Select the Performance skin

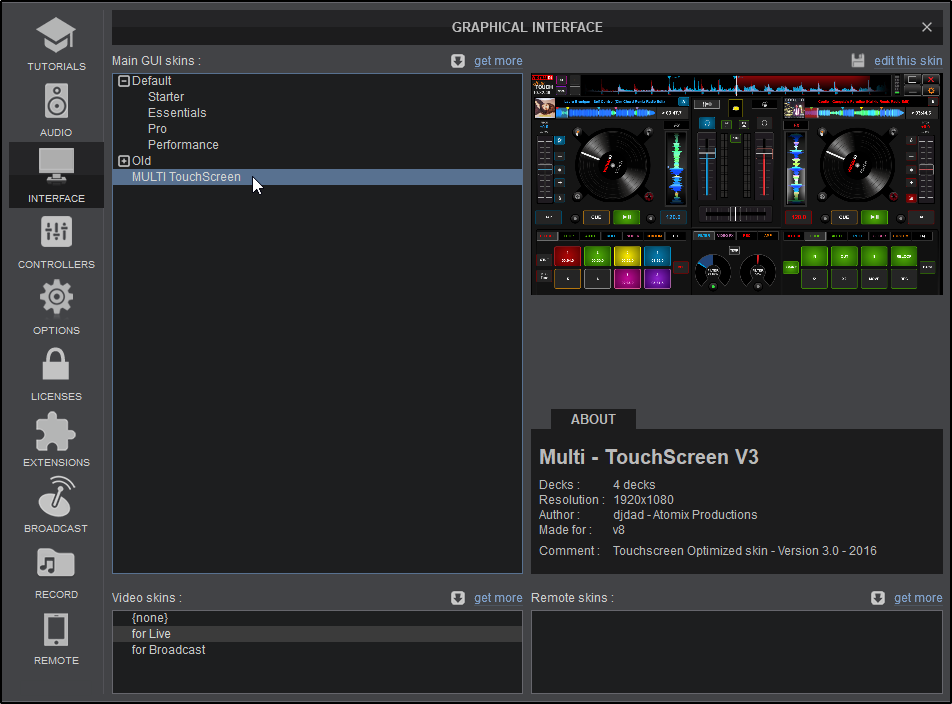point(183,145)
